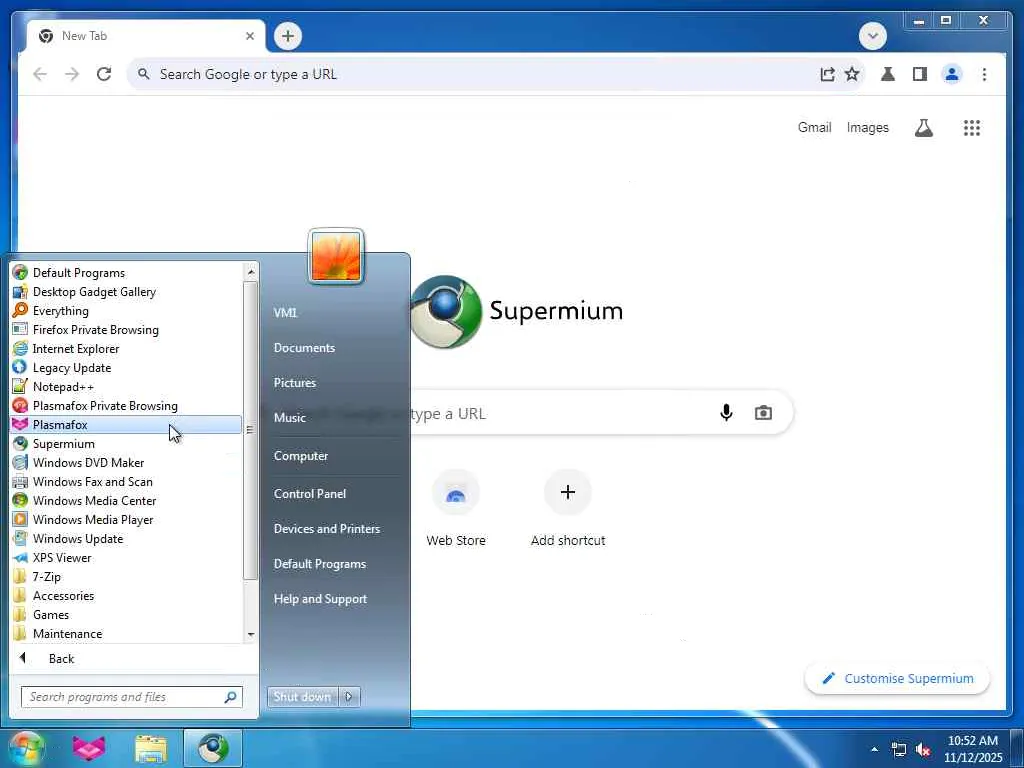Open Control Panel
The image size is (1024, 768).
click(x=310, y=494)
